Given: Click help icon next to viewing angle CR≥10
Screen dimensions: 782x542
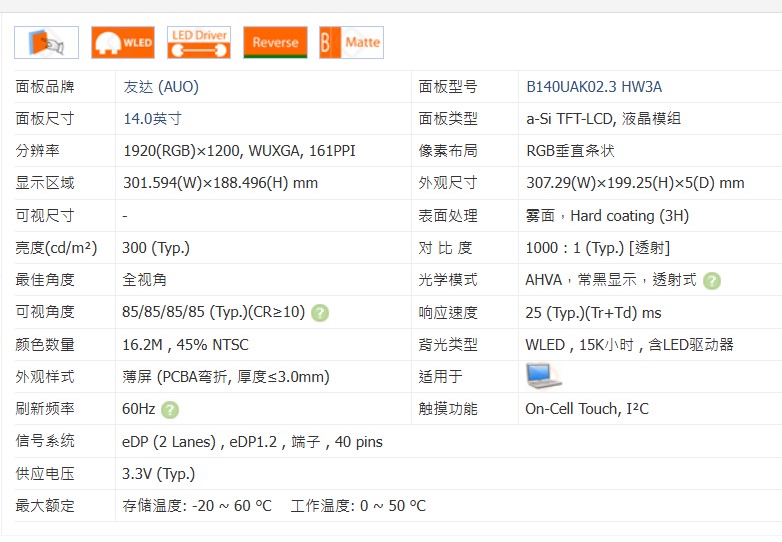Looking at the screenshot, I should (320, 313).
